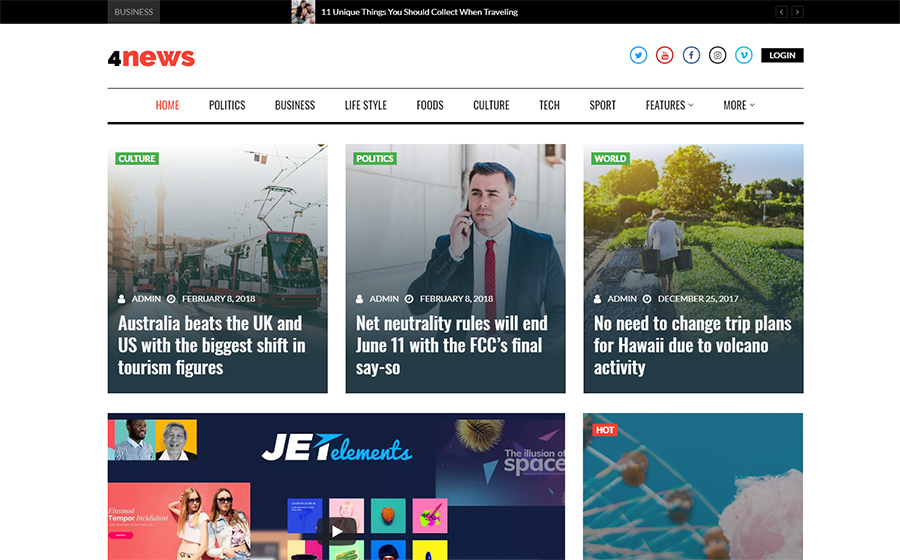The image size is (900, 560).
Task: Open the ferris wheel HOT article image
Action: pos(693,487)
